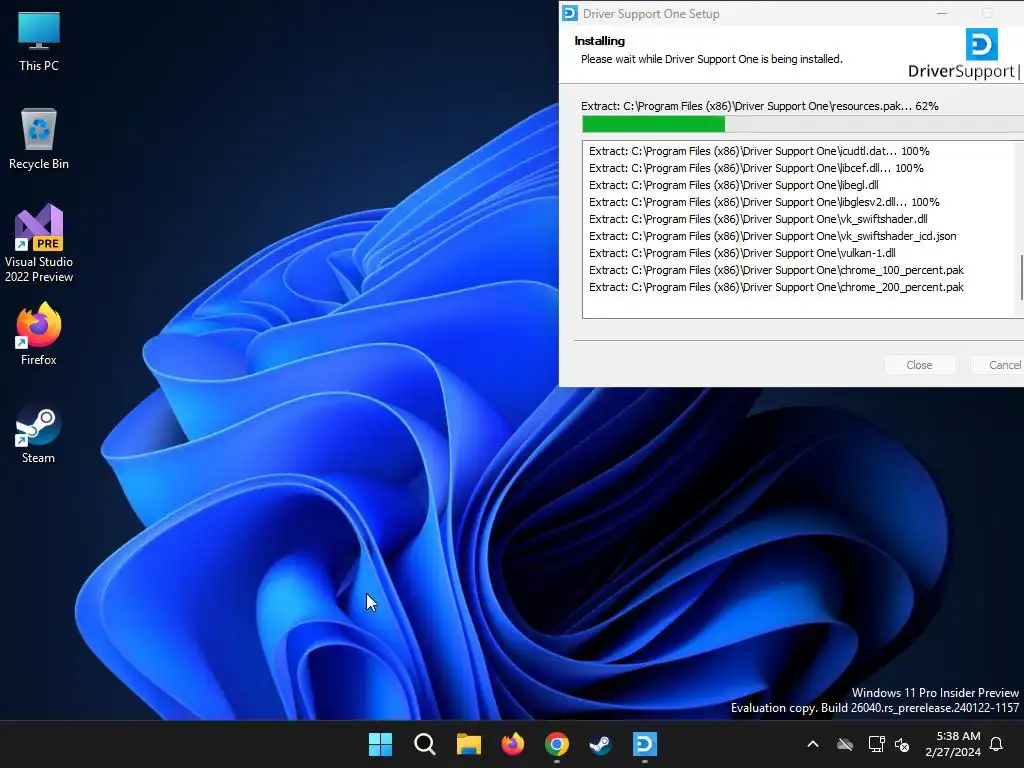Click Cancel in the installer

pyautogui.click(x=997, y=365)
